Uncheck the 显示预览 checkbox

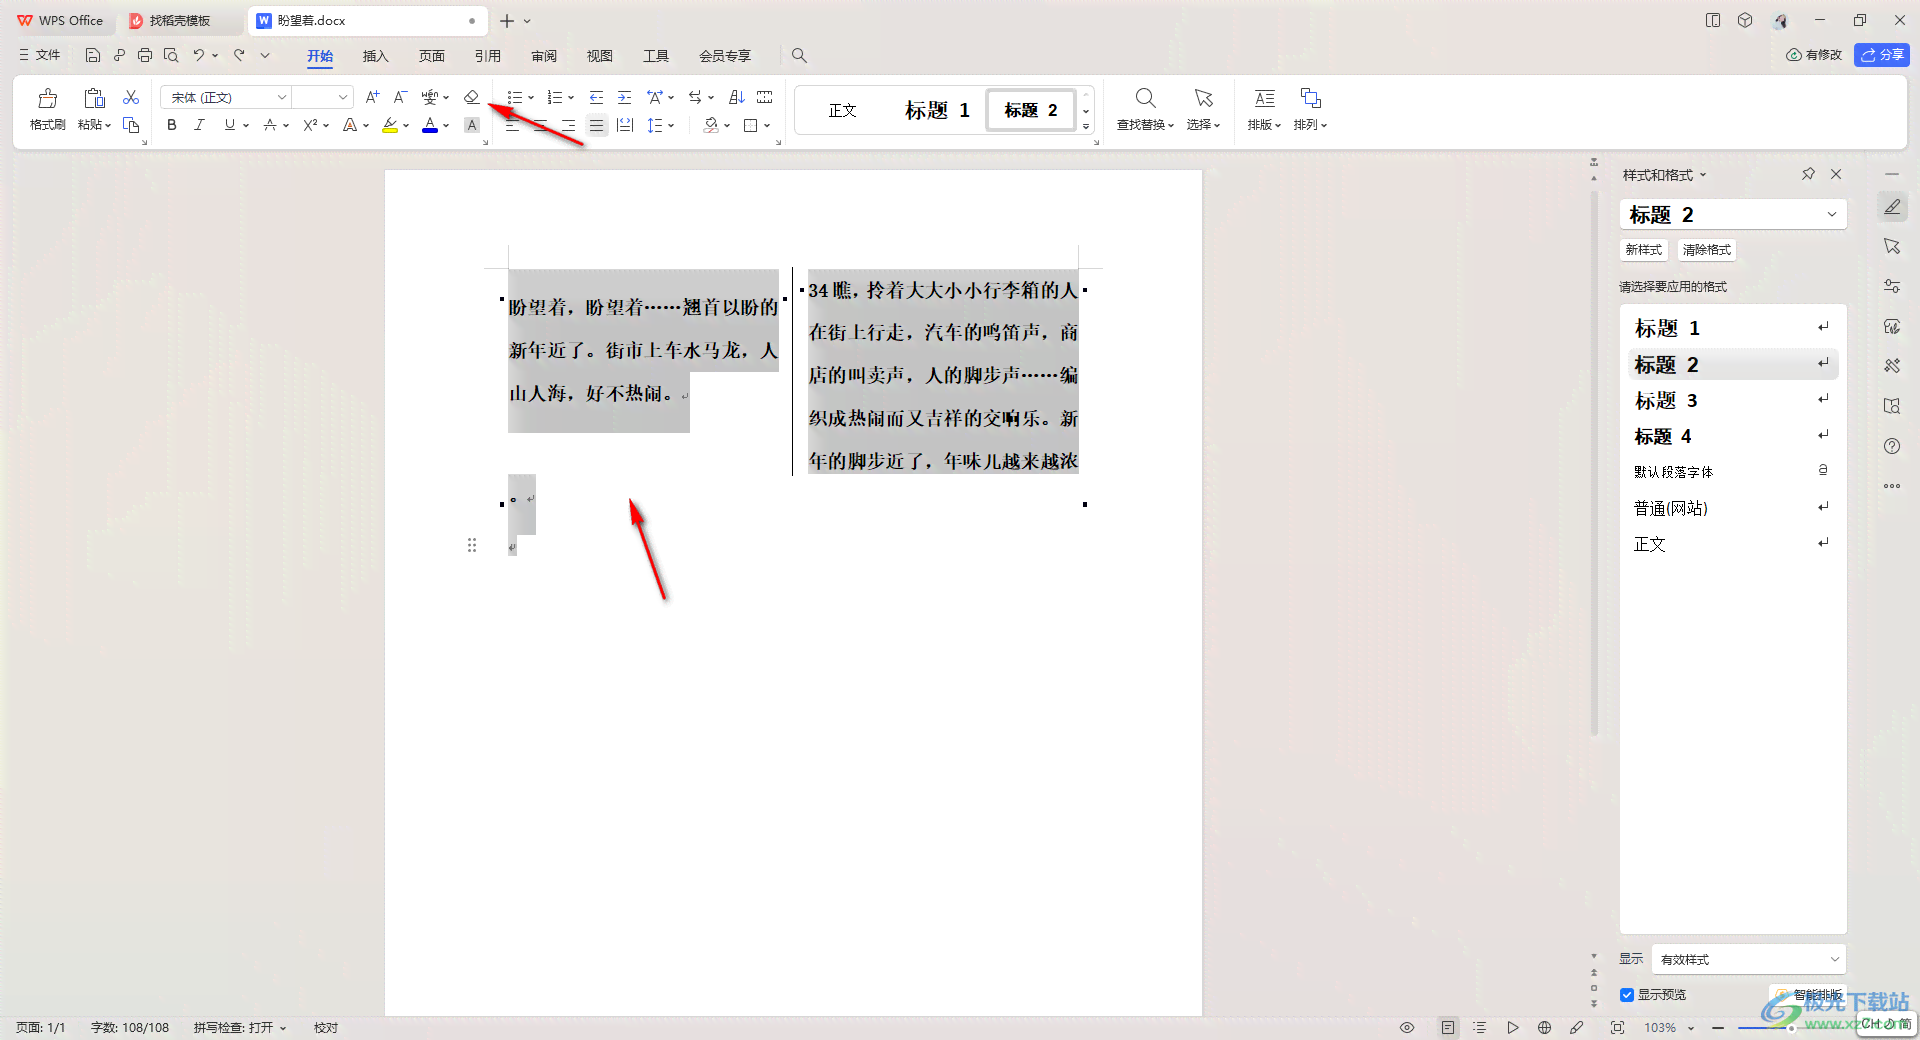(x=1627, y=995)
